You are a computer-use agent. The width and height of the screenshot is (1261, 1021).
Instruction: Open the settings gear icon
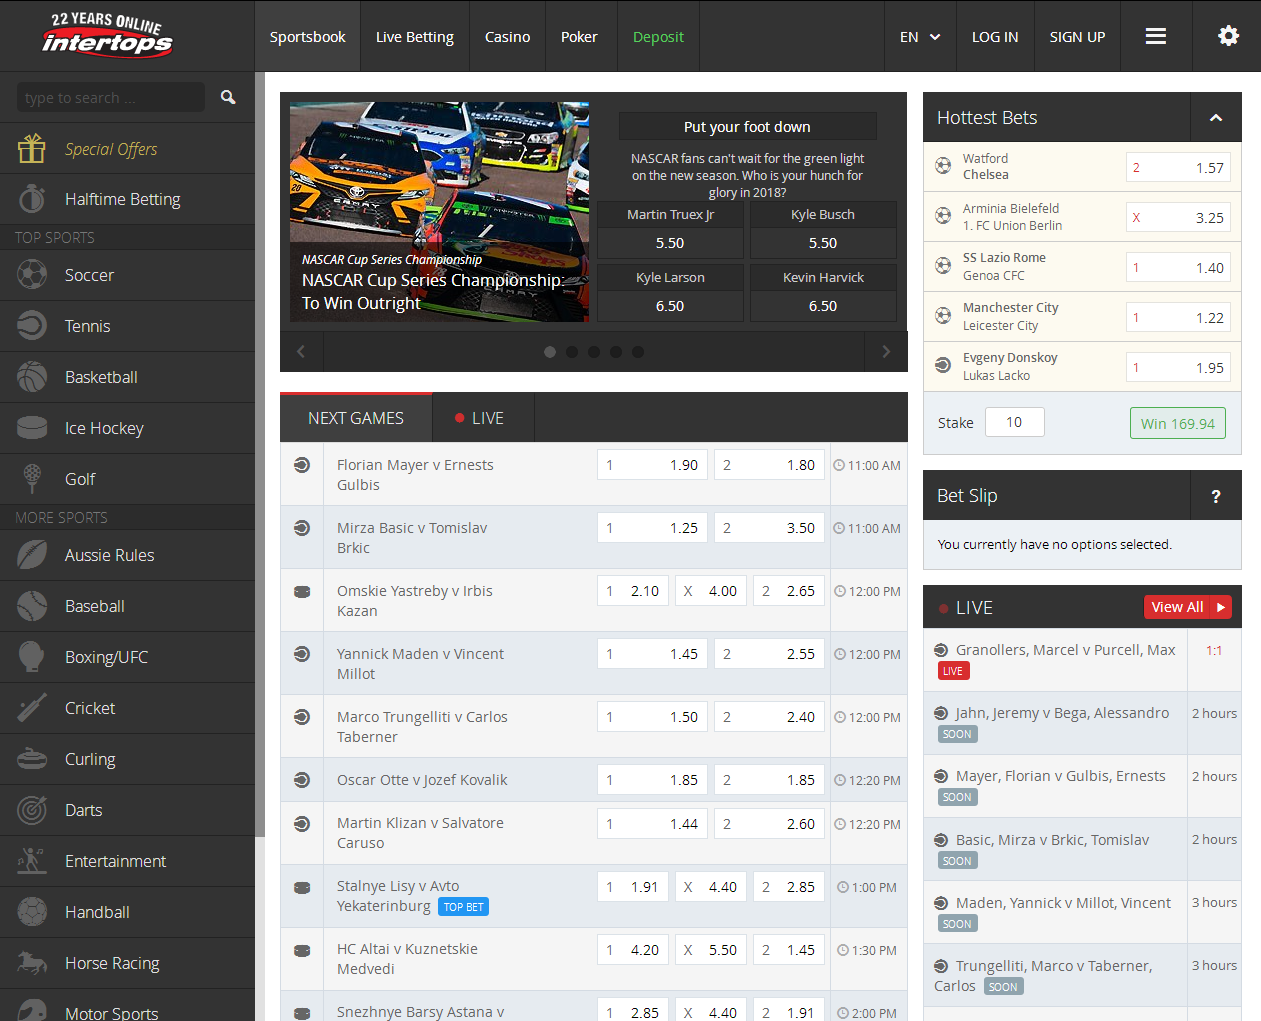coord(1228,36)
